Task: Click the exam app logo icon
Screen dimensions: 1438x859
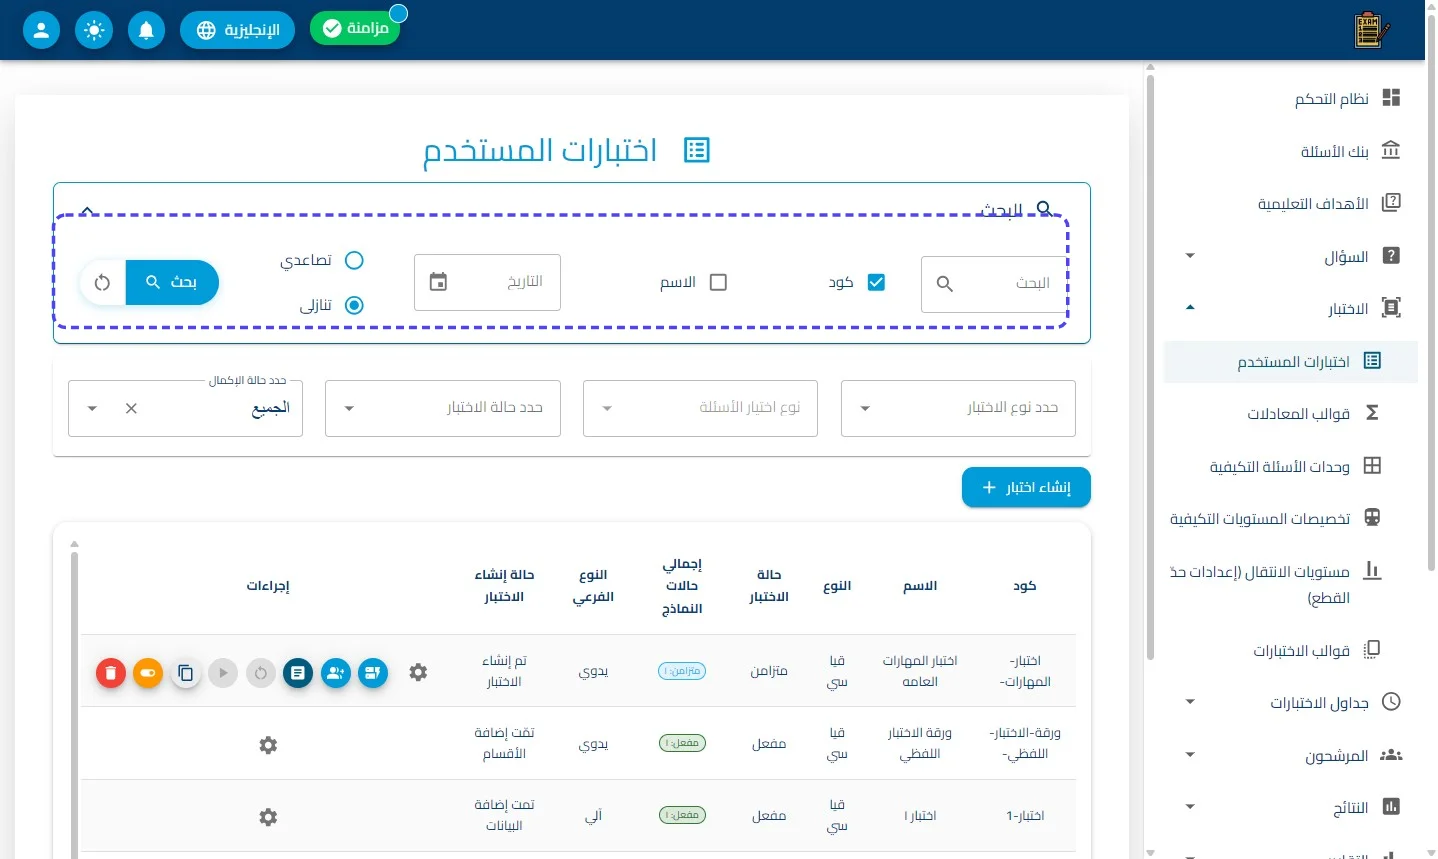Action: [1372, 30]
